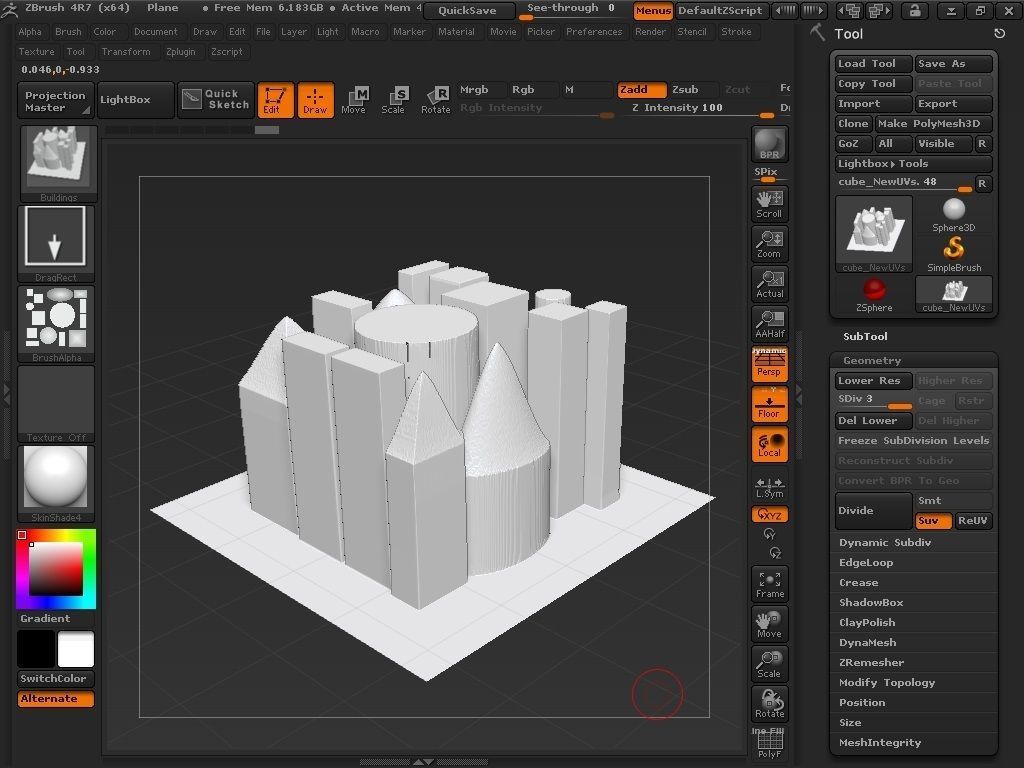Viewport: 1024px width, 768px height.
Task: Open the Transform menu
Action: click(125, 52)
